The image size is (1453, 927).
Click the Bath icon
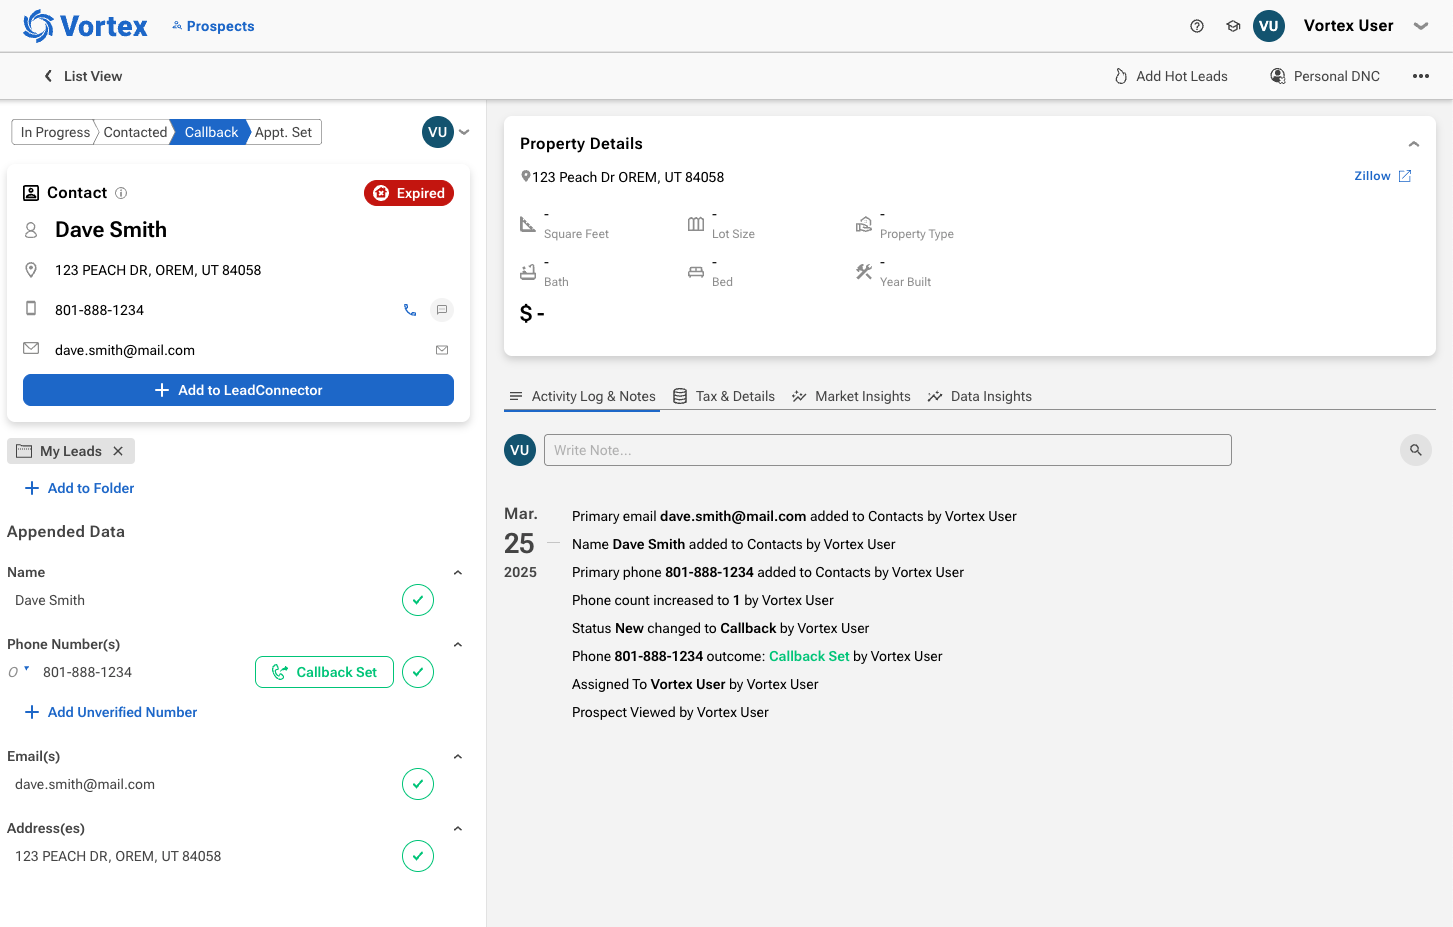click(x=528, y=272)
